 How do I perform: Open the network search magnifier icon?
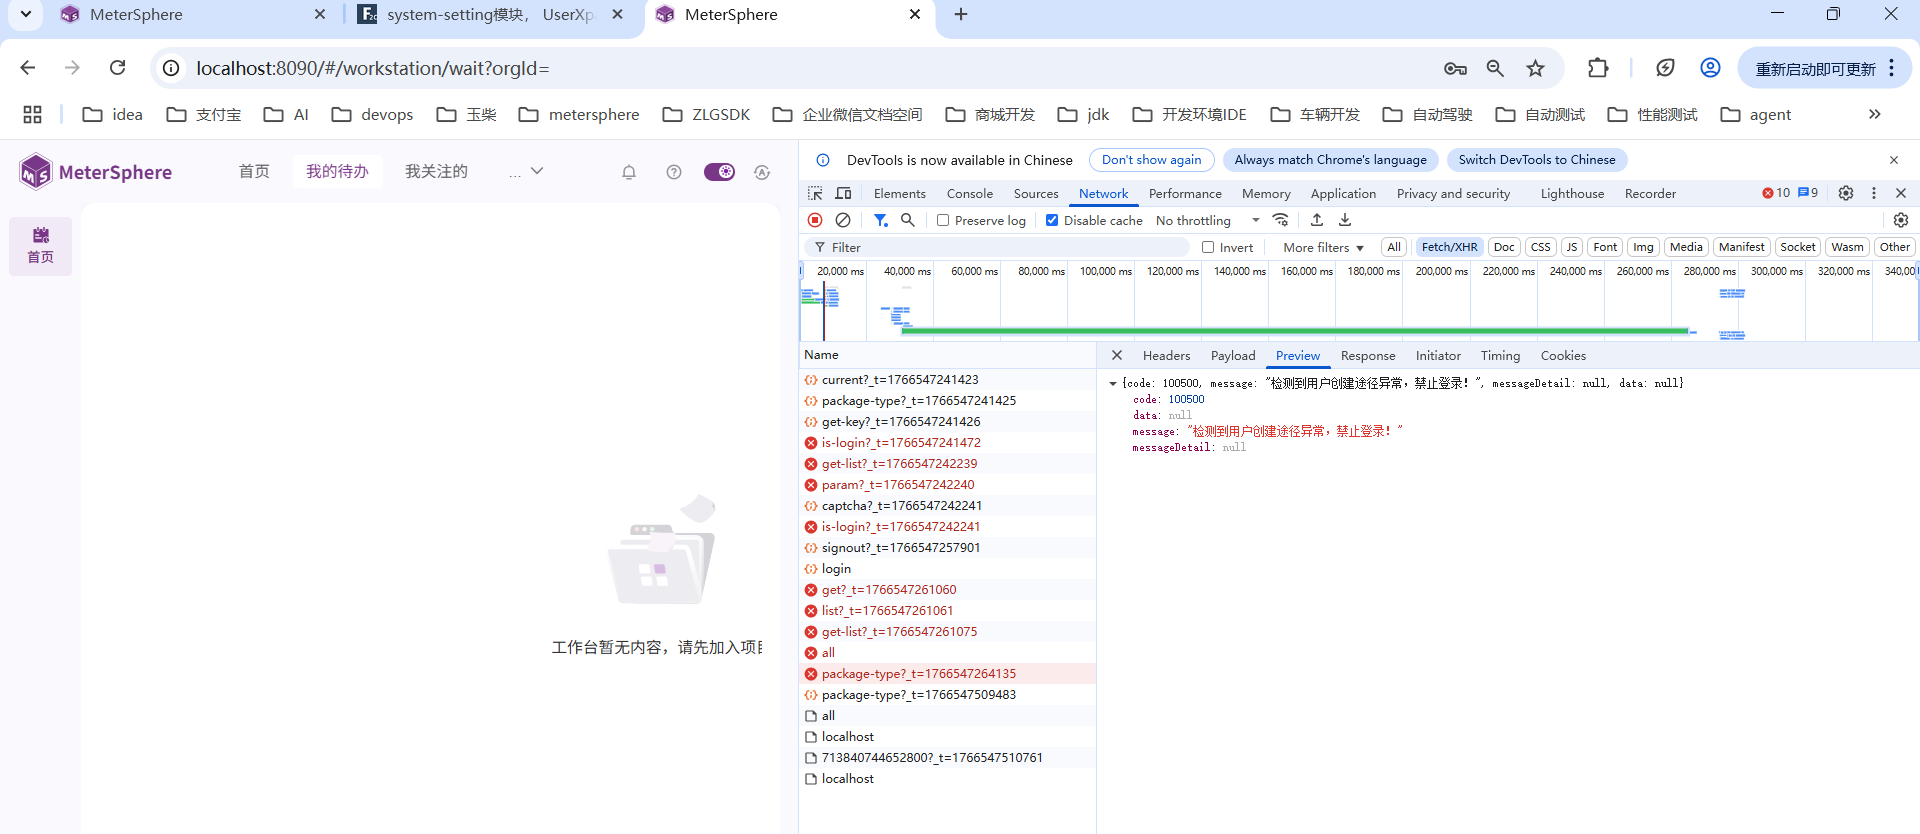[x=908, y=220]
